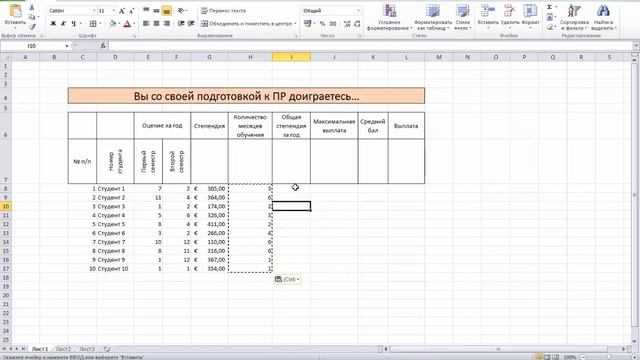Switch to the Лист1 sheet tab
This screenshot has width=640, height=360.
(40, 349)
